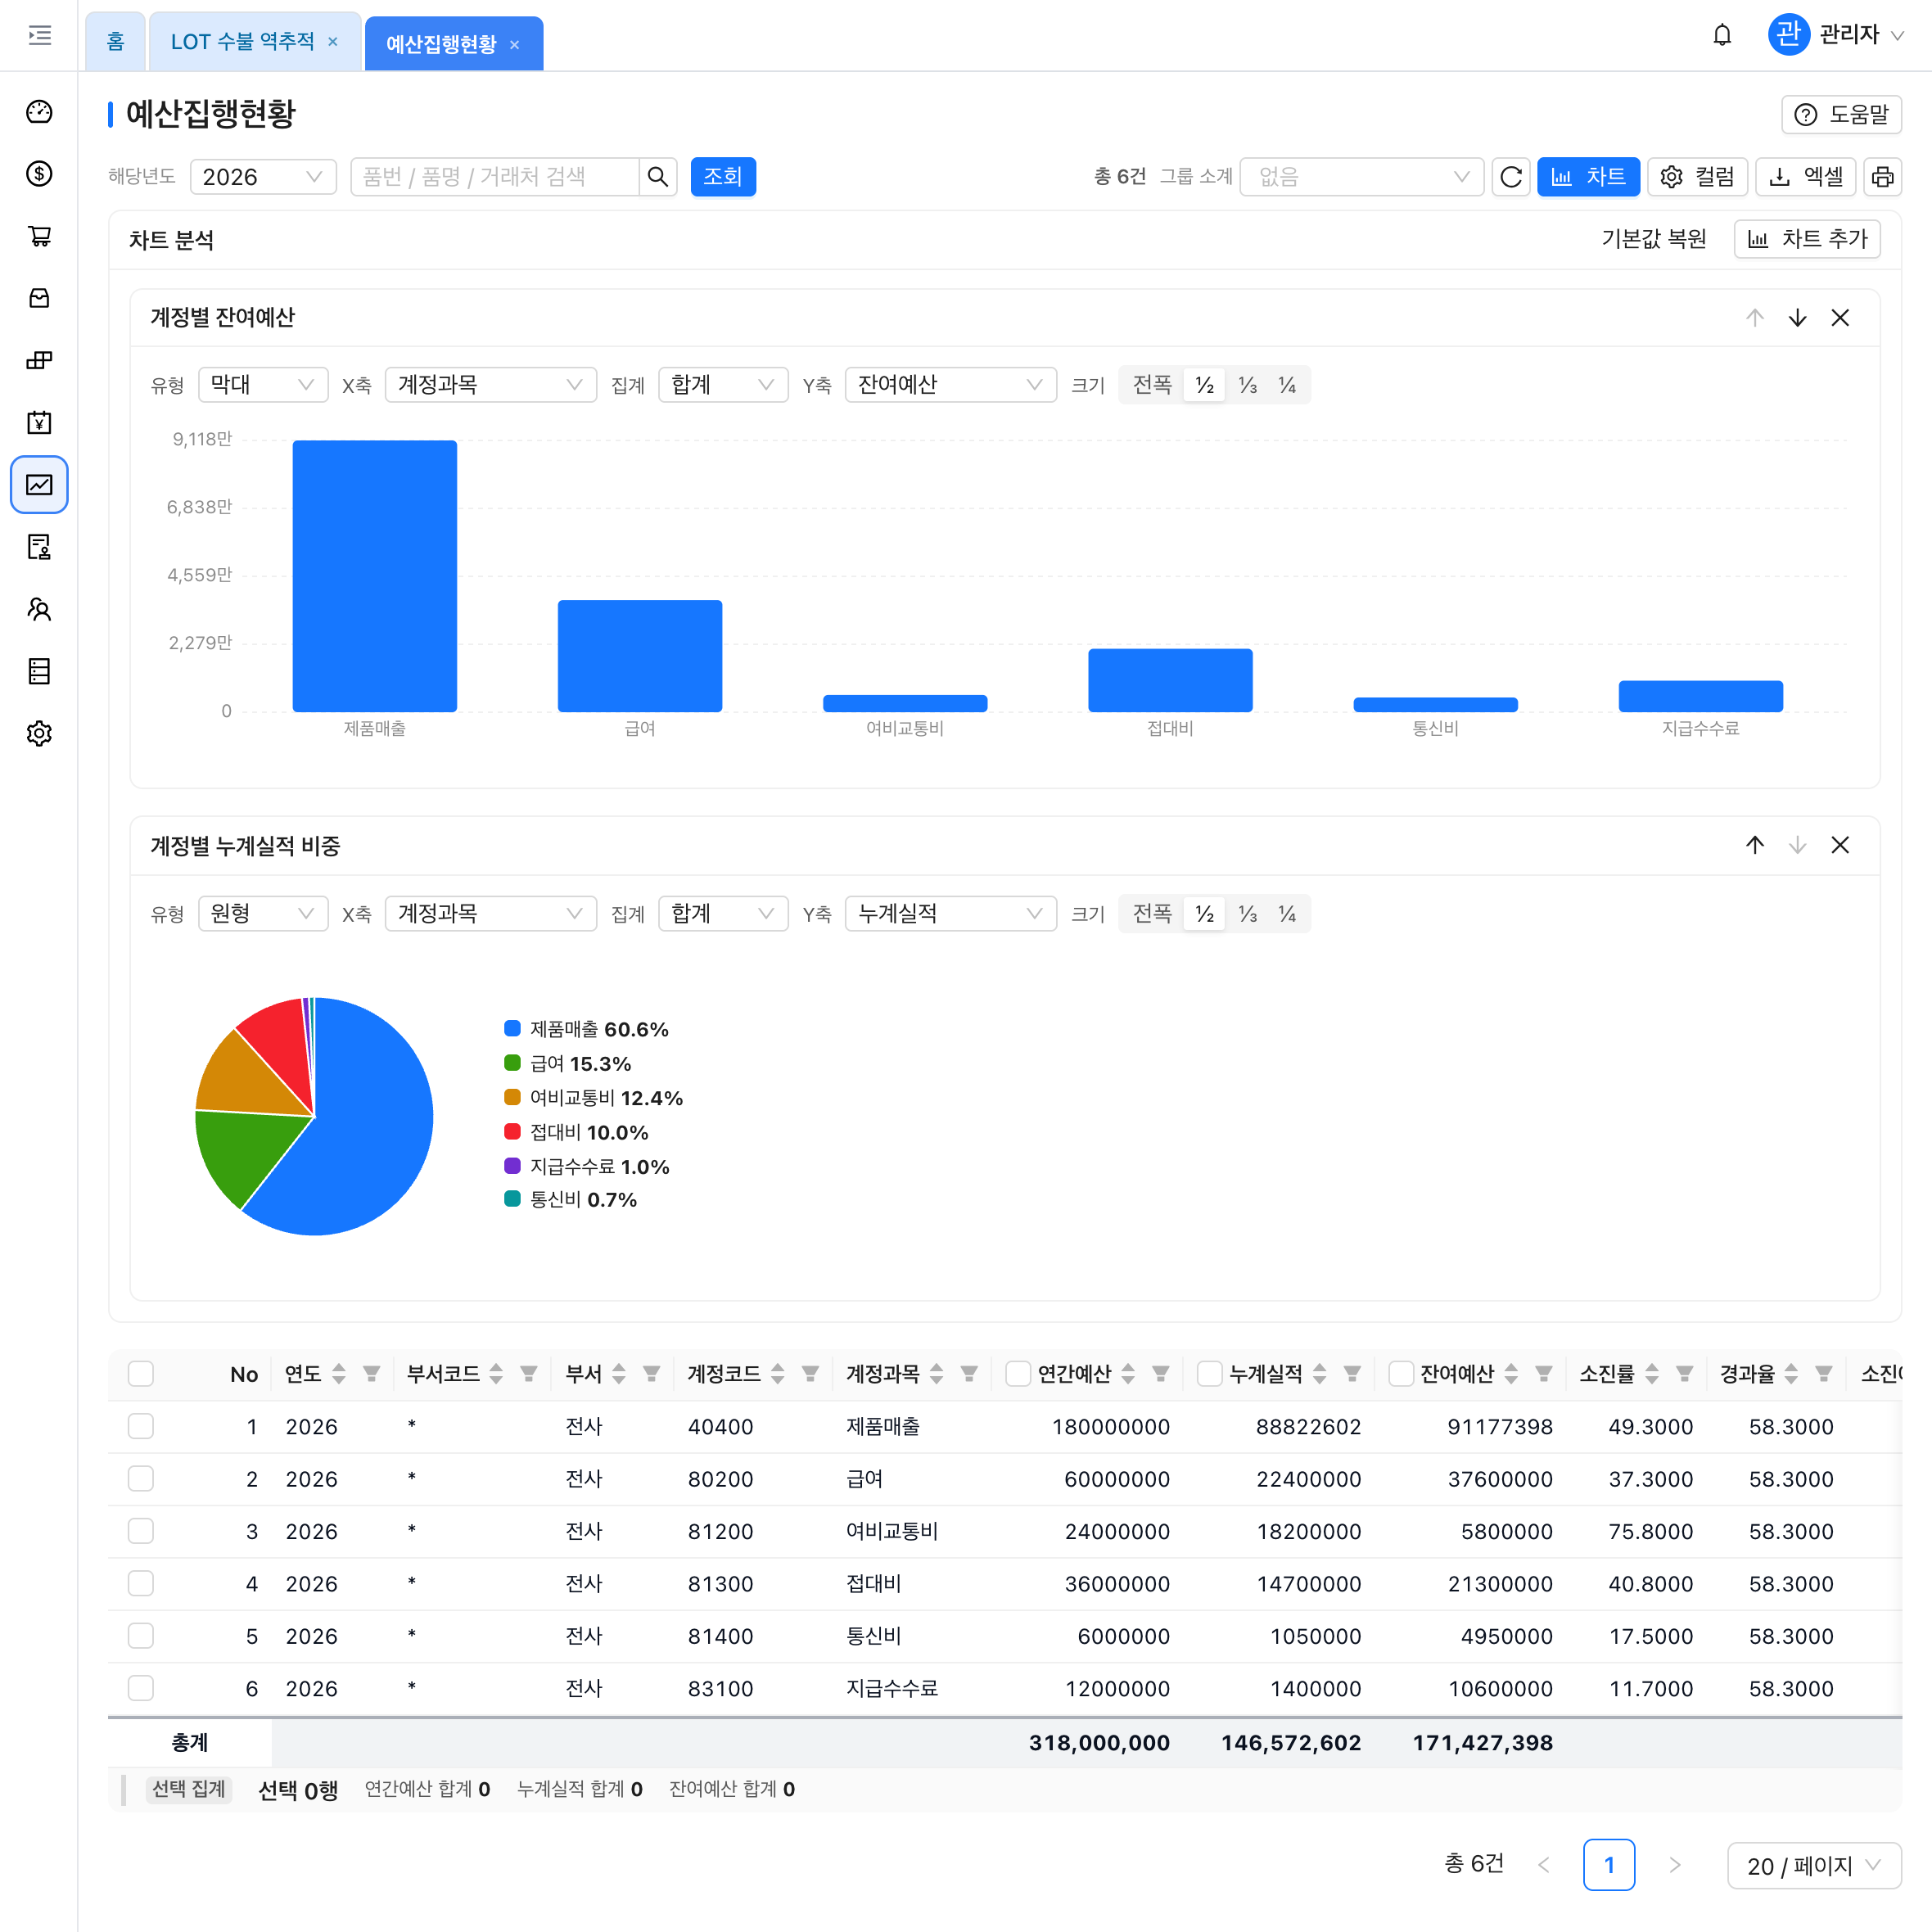Click the notification bell icon
Screen dimensions: 1932x1932
coord(1722,35)
